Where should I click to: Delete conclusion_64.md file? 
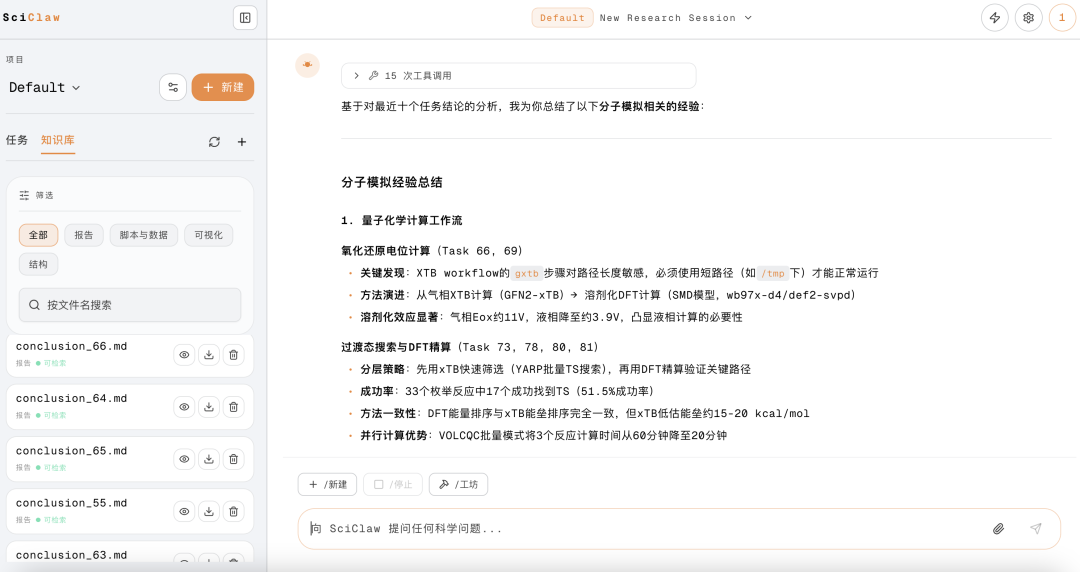(x=234, y=406)
